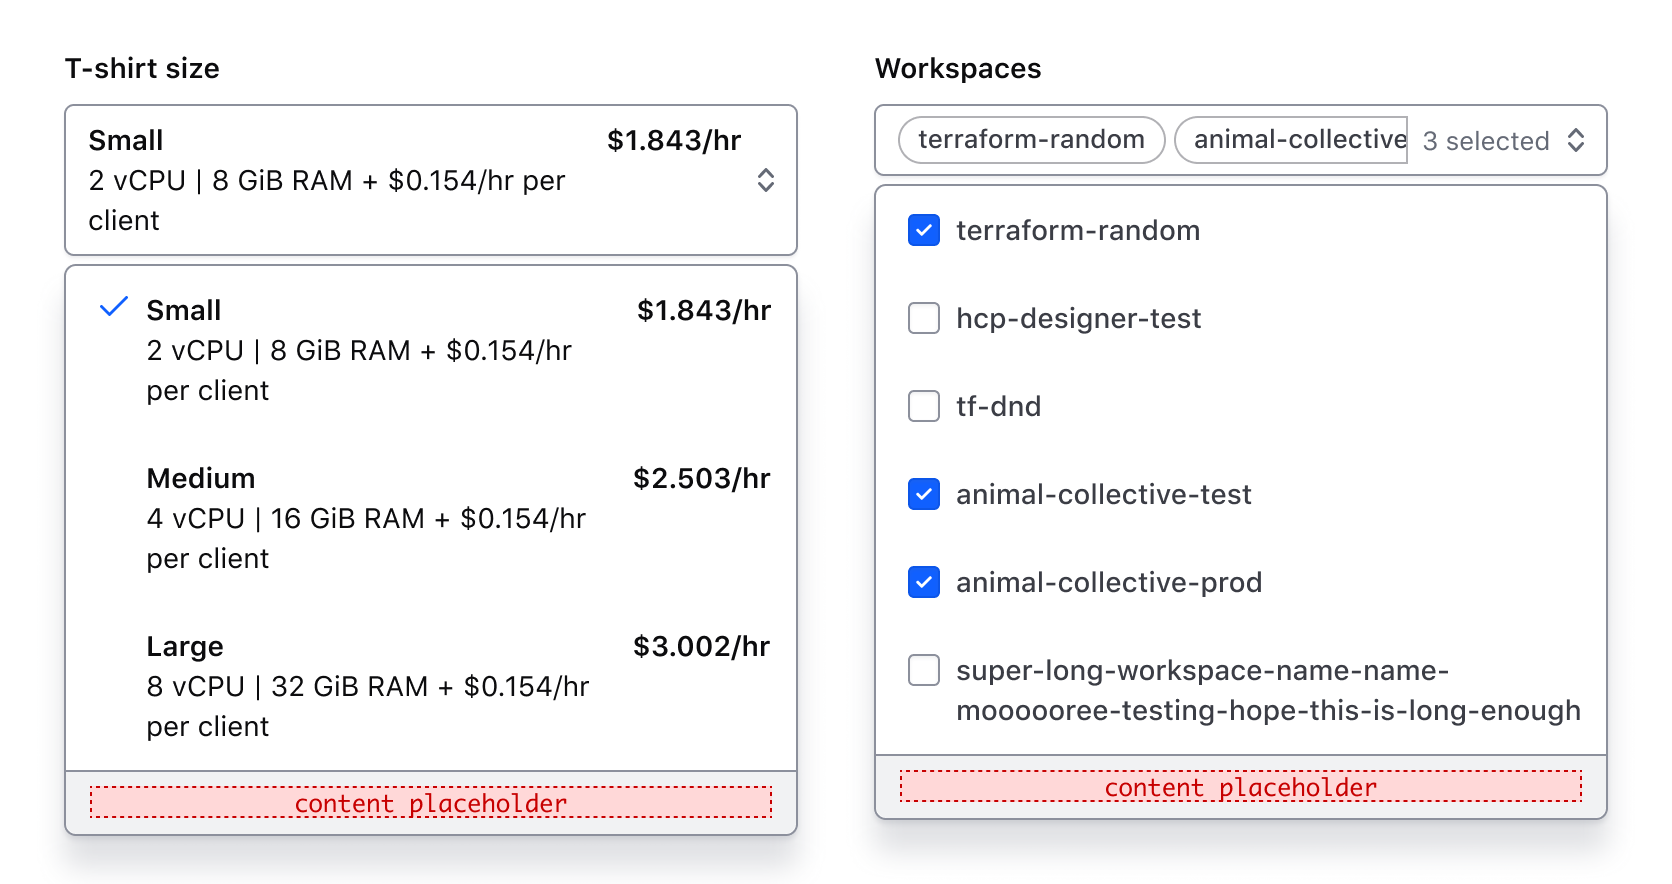Click the checkmark icon beside selected Small option
Screen dimensions: 1672x884
pyautogui.click(x=113, y=308)
